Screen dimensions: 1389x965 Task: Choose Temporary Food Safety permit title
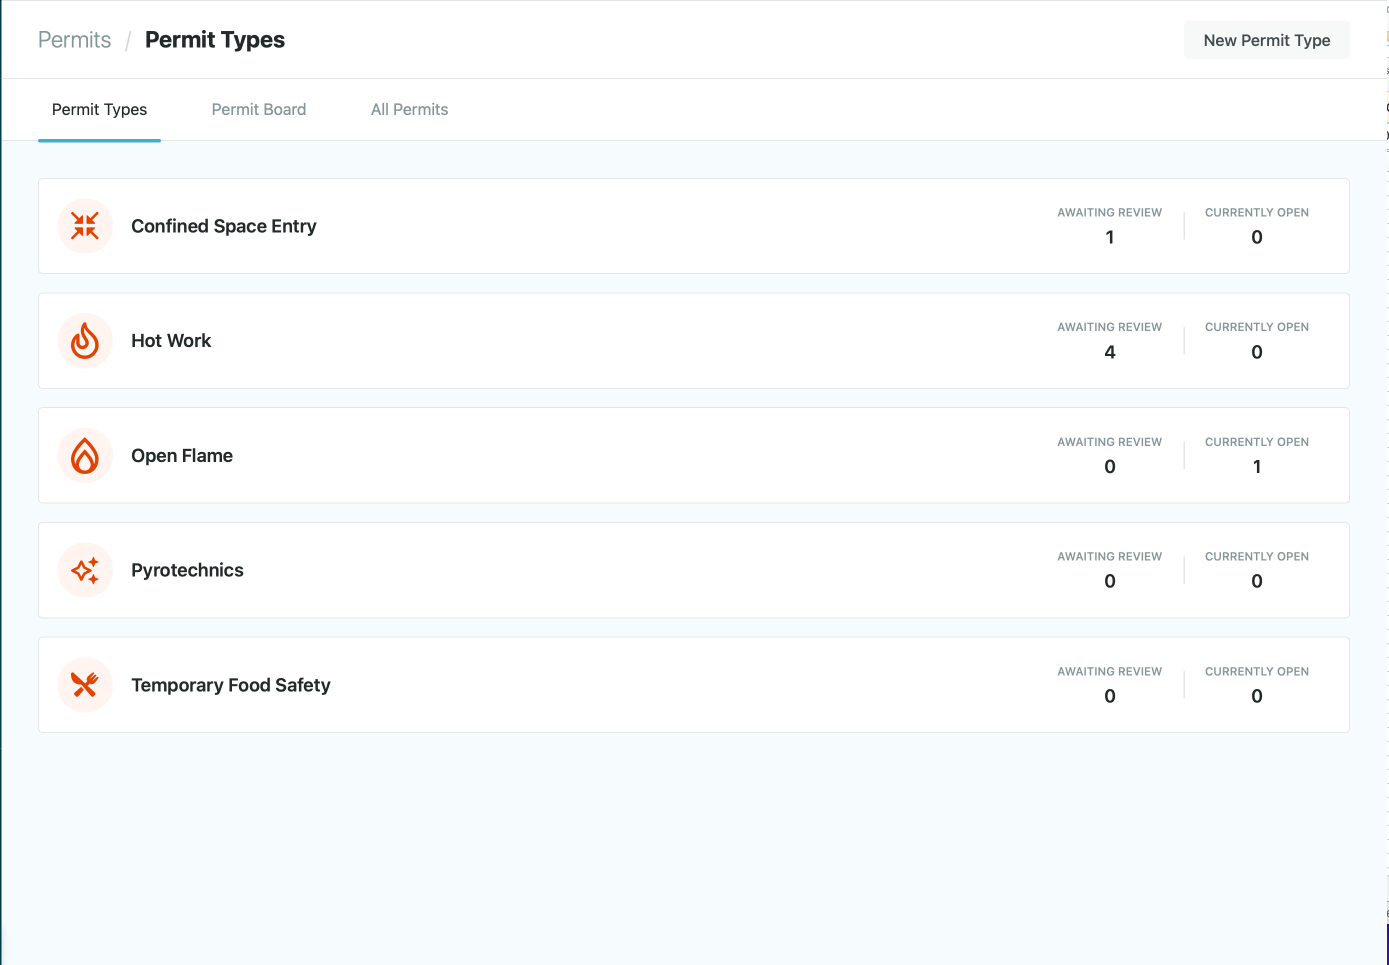click(231, 685)
